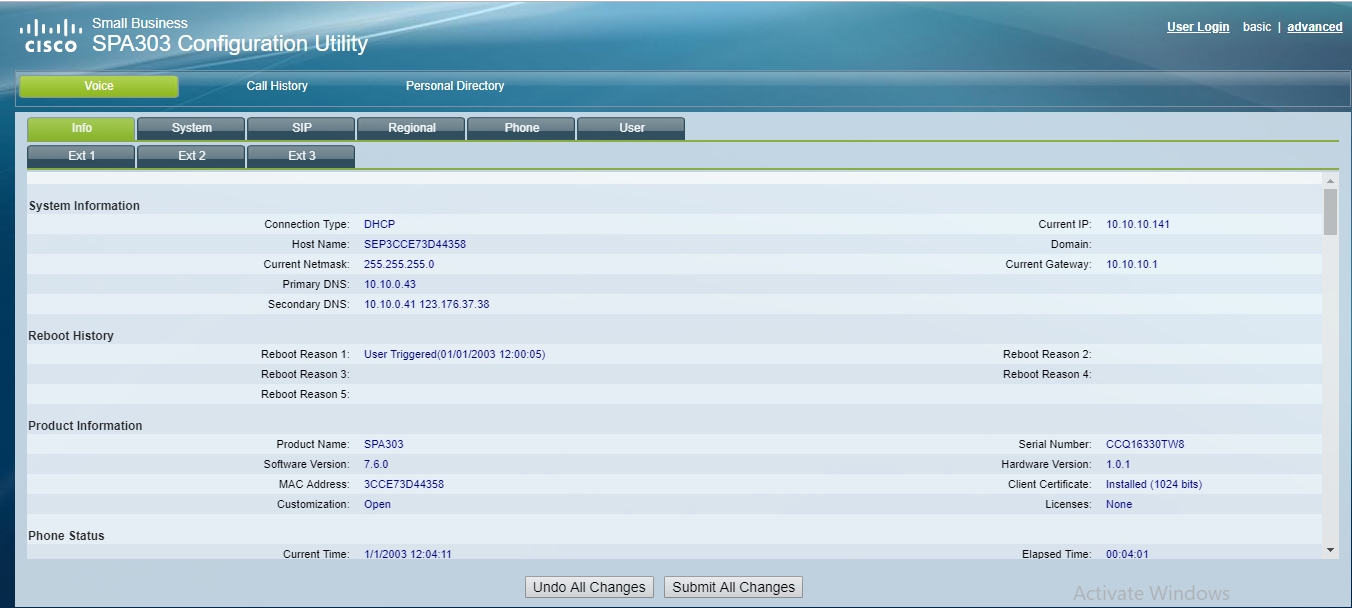Click Secondary DNS value 10.10.0.41 123.176.37.38
Image resolution: width=1352 pixels, height=608 pixels.
[x=427, y=304]
